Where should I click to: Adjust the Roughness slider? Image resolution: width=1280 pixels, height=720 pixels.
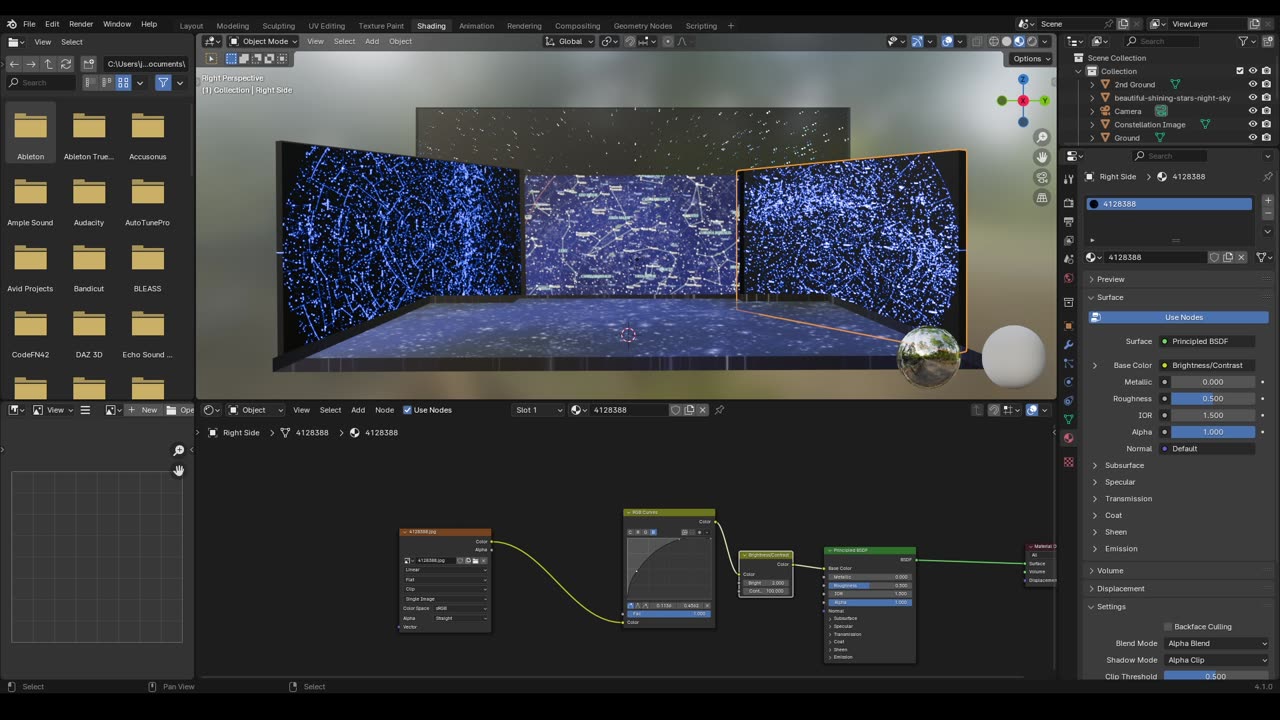coord(1212,399)
